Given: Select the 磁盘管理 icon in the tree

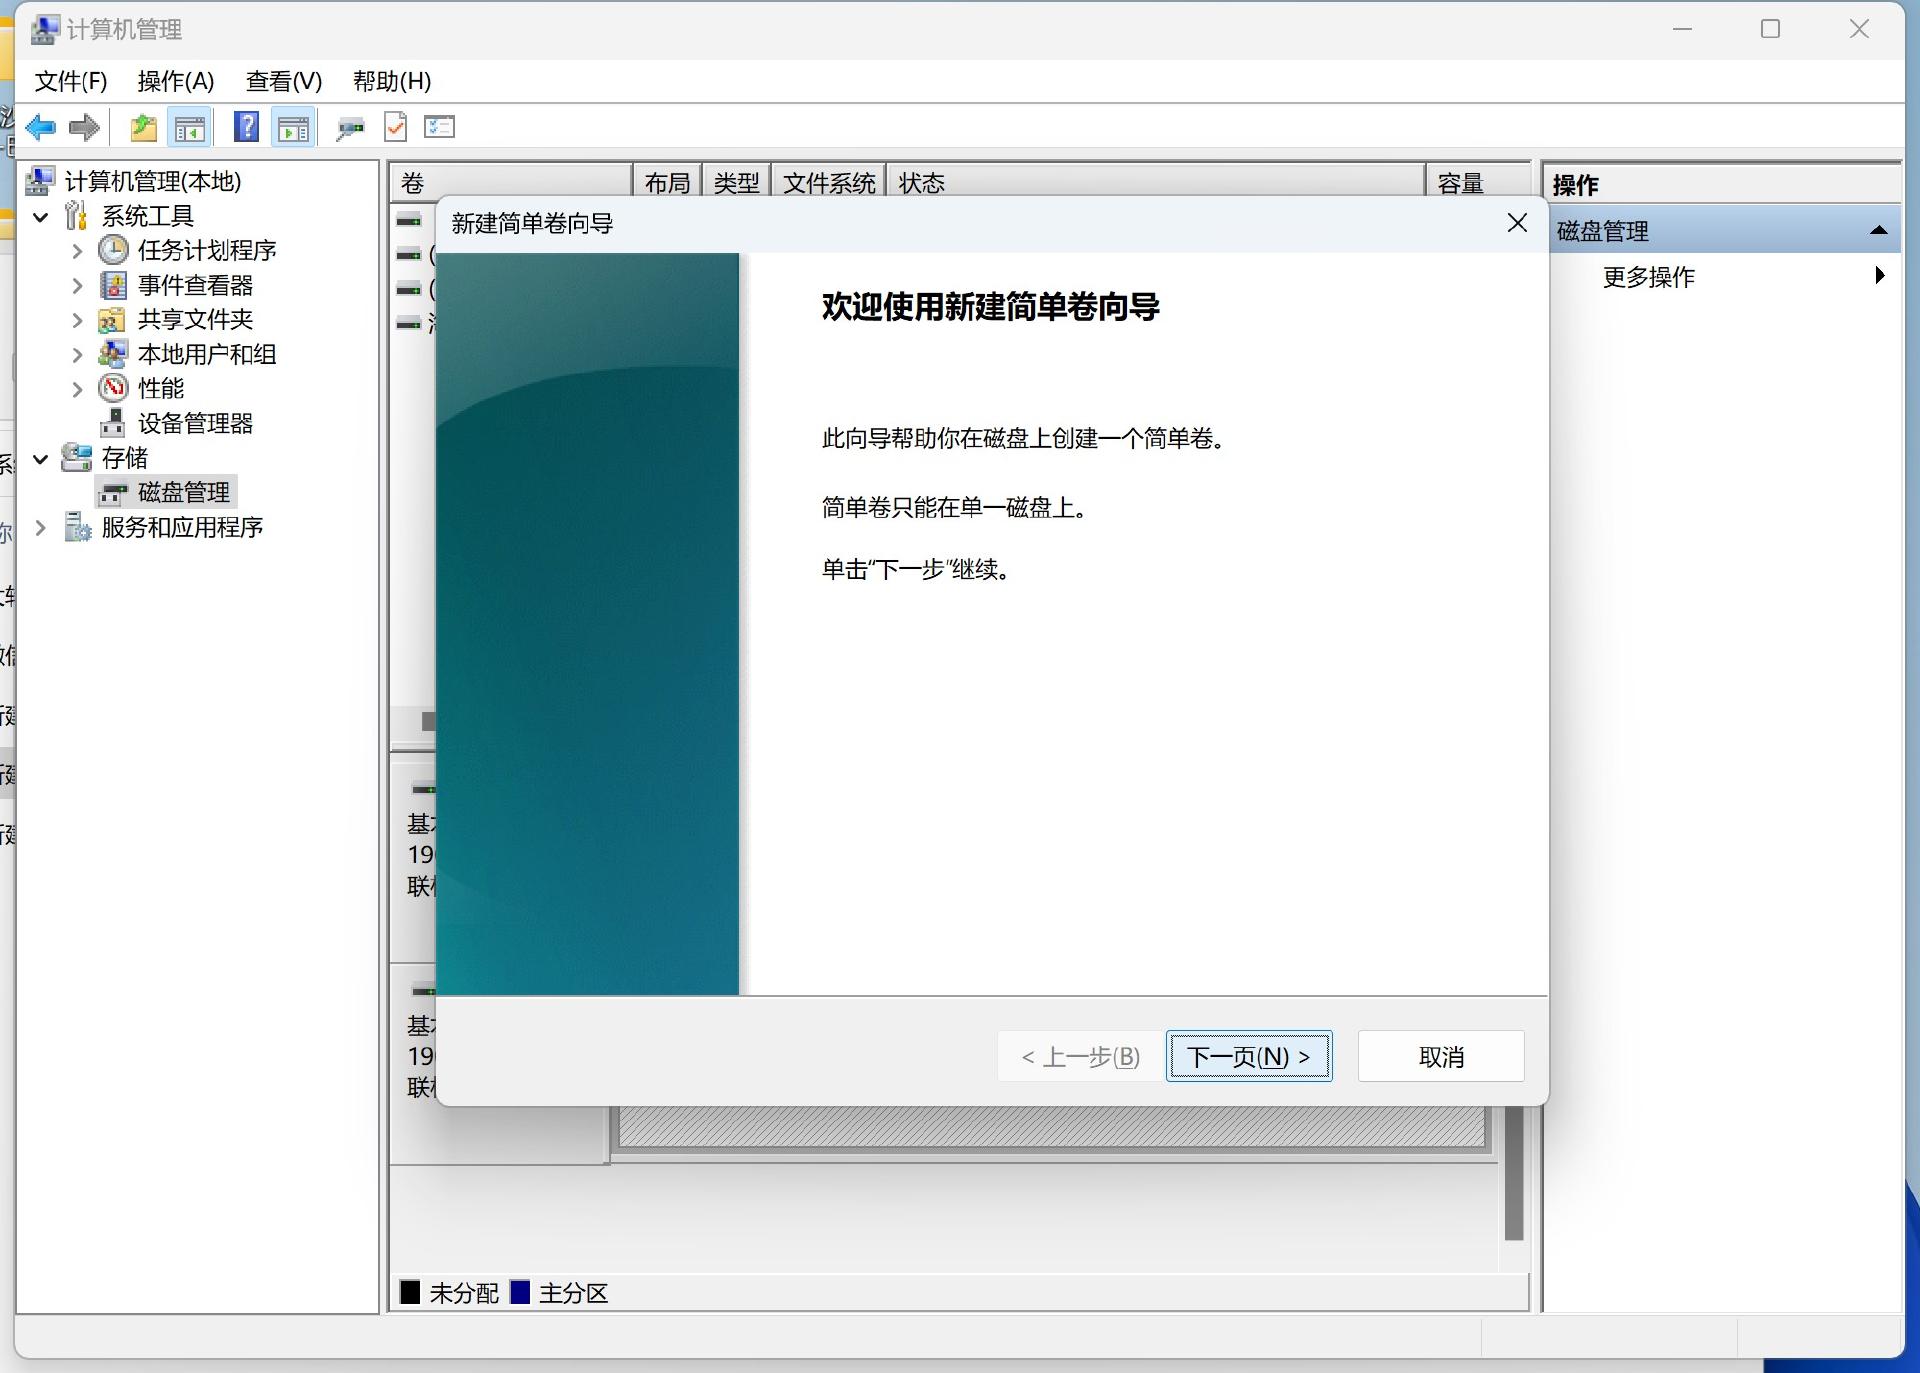Looking at the screenshot, I should click(x=114, y=491).
